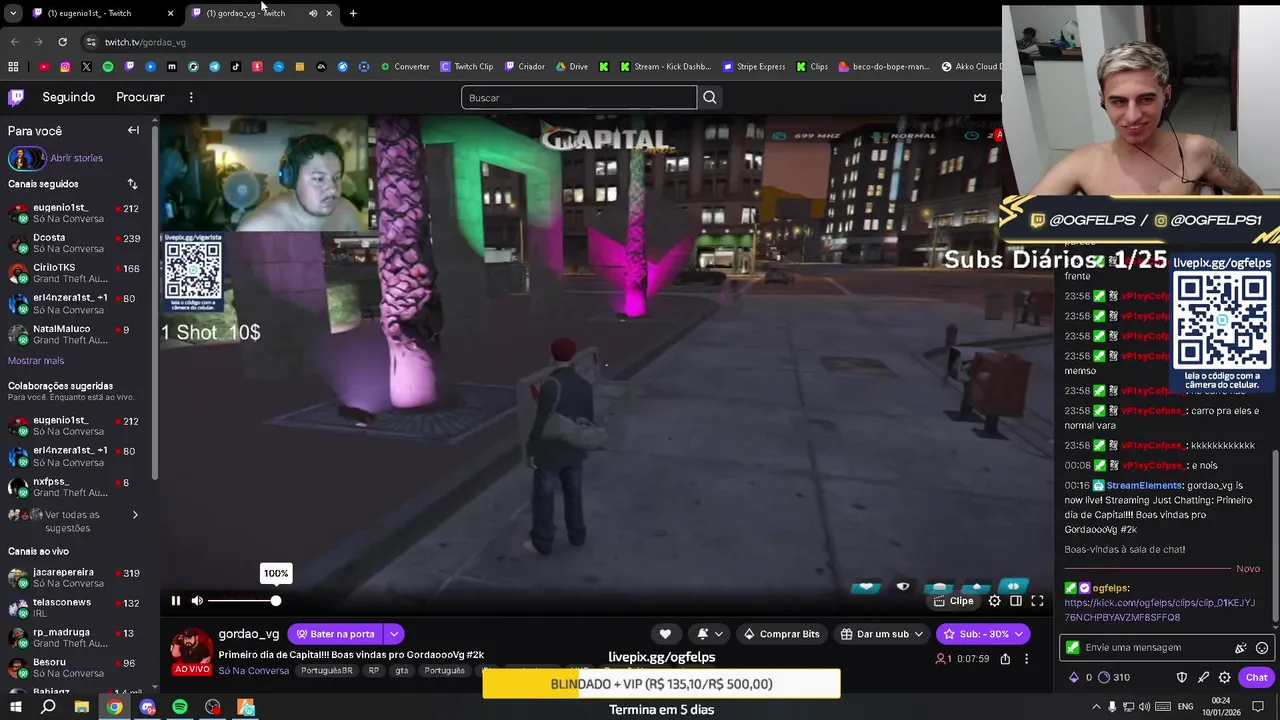The image size is (1280, 720).
Task: Share the stream with the share icon
Action: pyautogui.click(x=1005, y=659)
